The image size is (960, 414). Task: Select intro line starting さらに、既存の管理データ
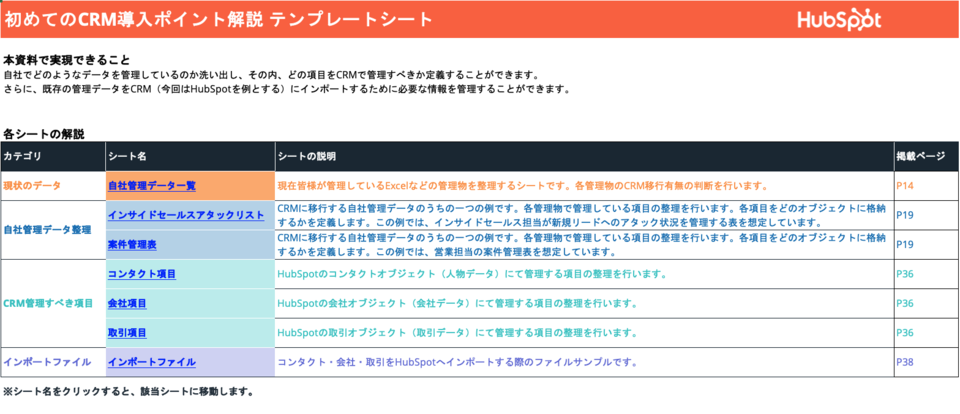click(287, 89)
